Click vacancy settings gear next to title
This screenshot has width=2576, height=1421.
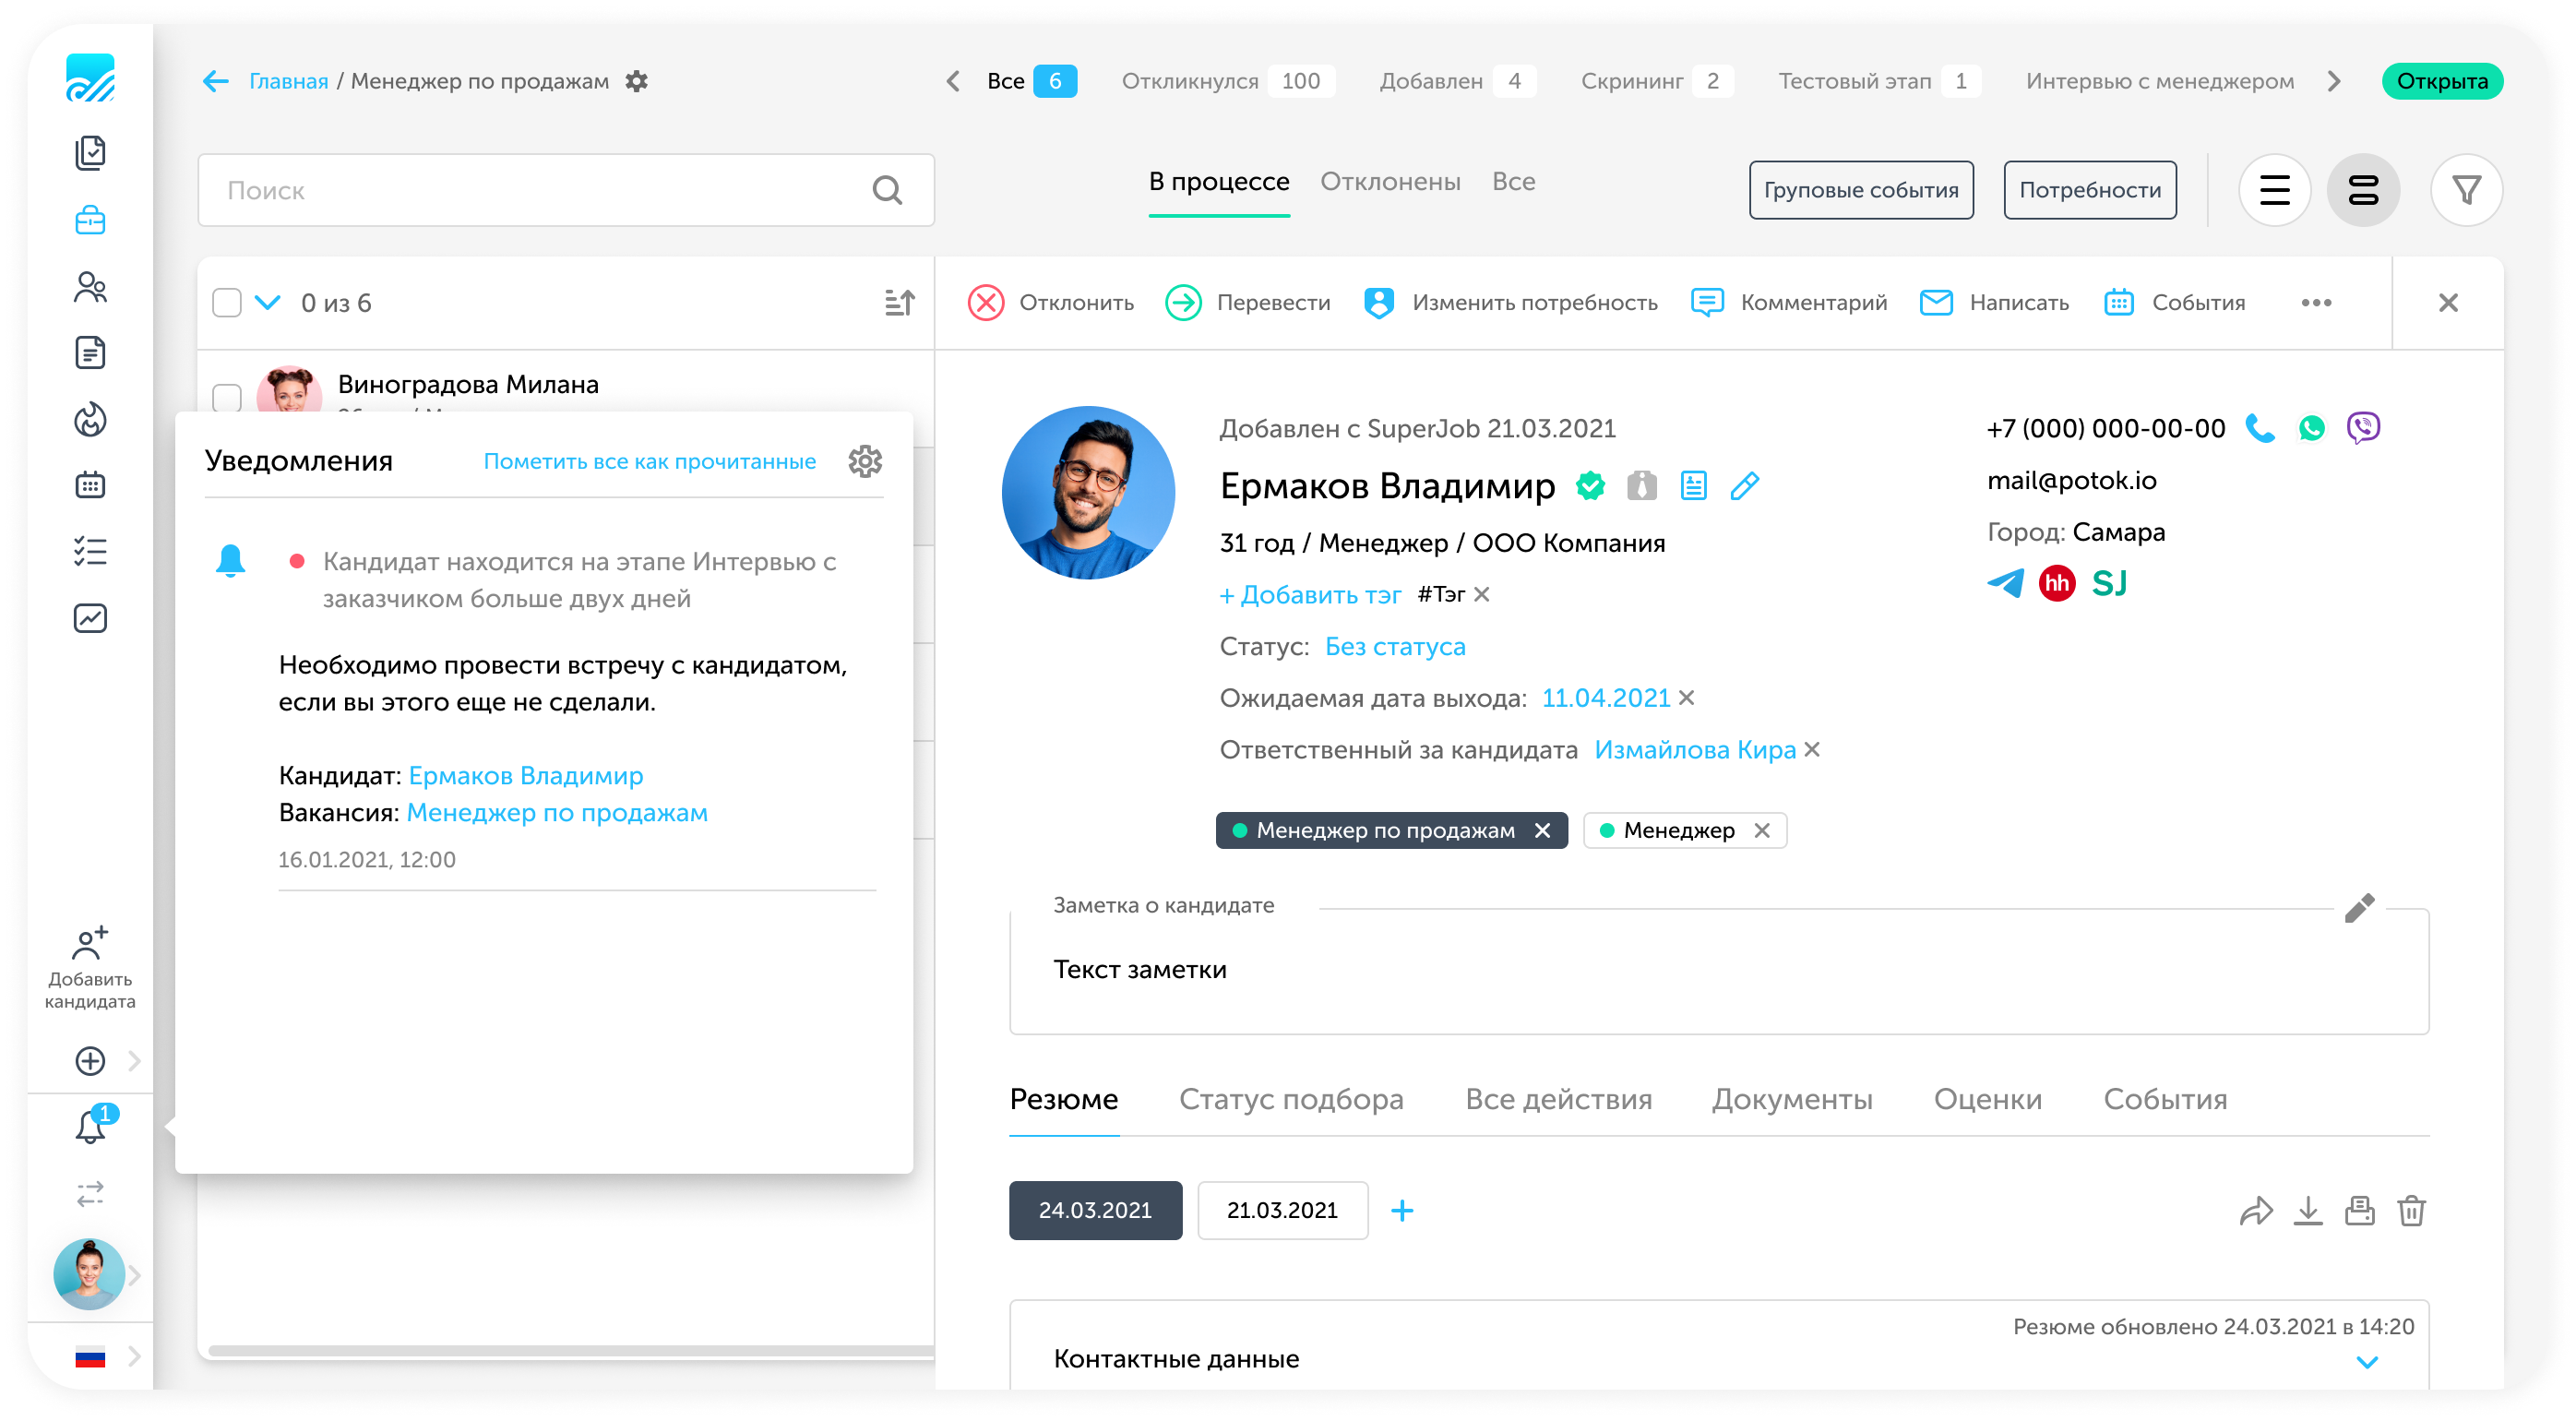(637, 81)
